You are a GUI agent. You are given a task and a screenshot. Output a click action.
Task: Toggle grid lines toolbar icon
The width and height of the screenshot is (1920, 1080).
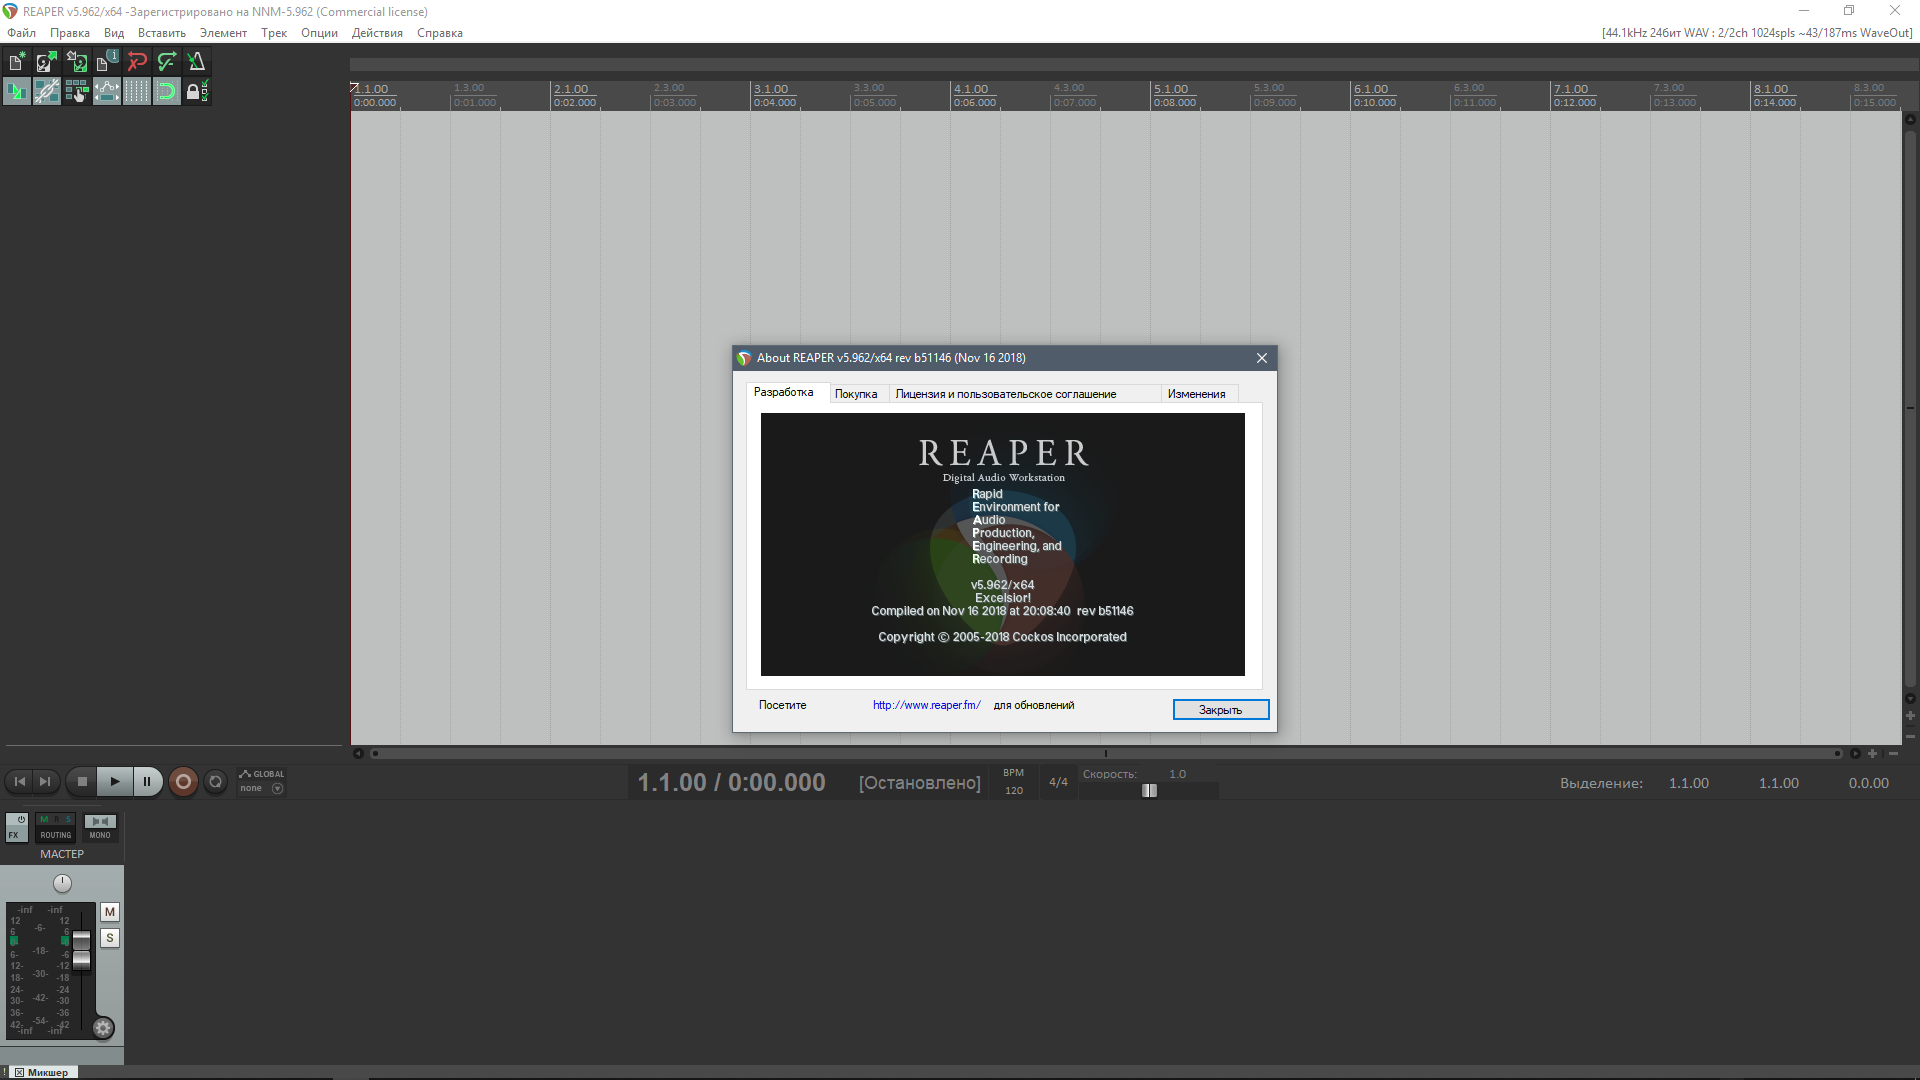pyautogui.click(x=137, y=92)
